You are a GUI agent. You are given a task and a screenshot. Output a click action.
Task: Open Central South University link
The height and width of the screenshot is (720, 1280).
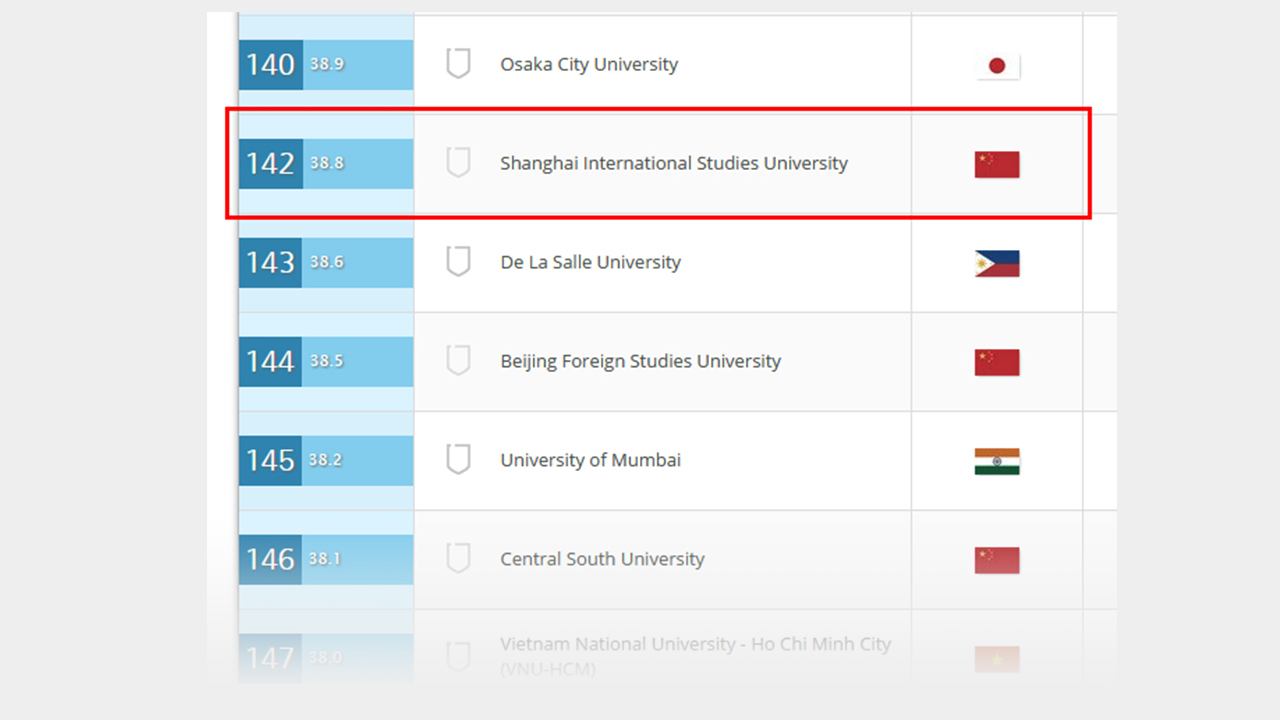pyautogui.click(x=602, y=559)
